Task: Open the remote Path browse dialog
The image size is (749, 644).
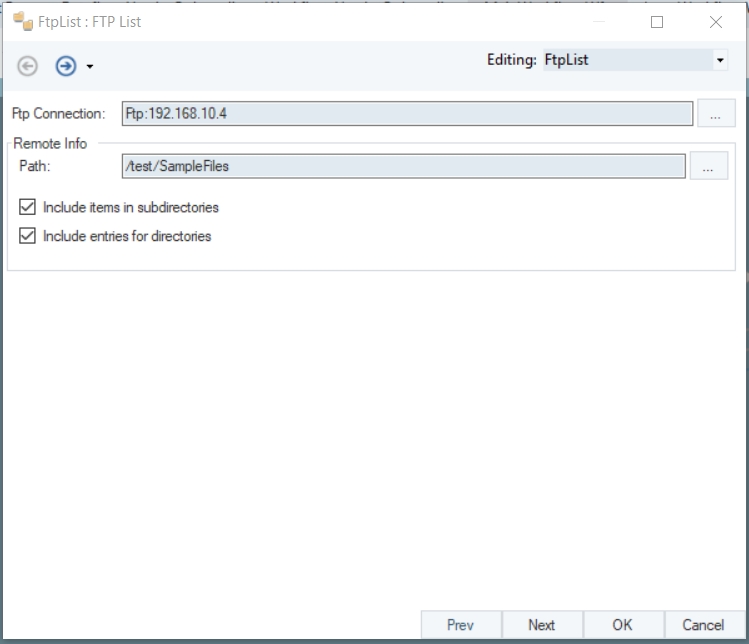Action: [708, 167]
